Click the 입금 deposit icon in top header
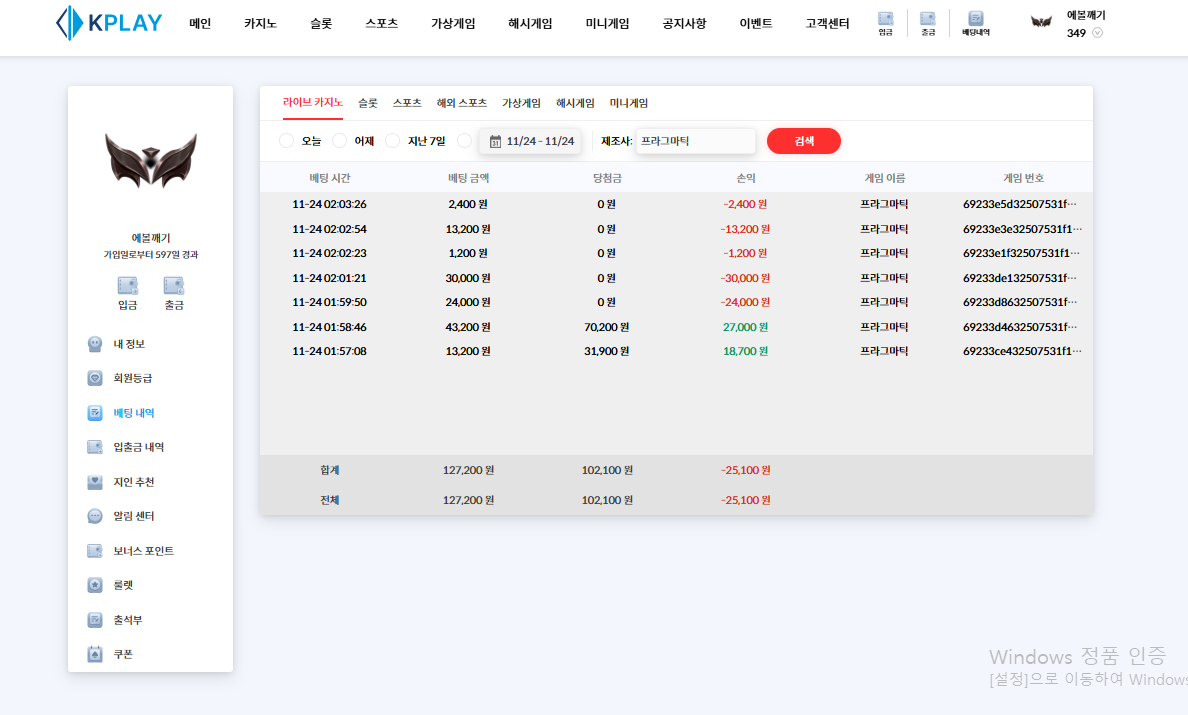The height and width of the screenshot is (715, 1188). click(885, 23)
